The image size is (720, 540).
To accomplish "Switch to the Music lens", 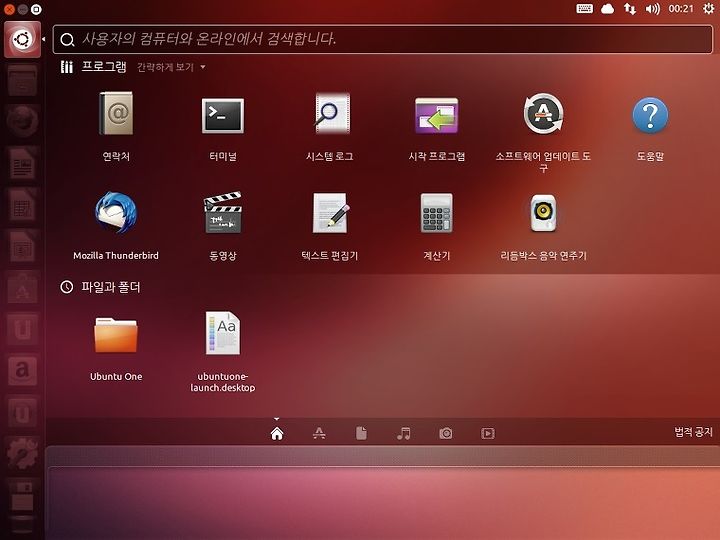I will click(404, 433).
